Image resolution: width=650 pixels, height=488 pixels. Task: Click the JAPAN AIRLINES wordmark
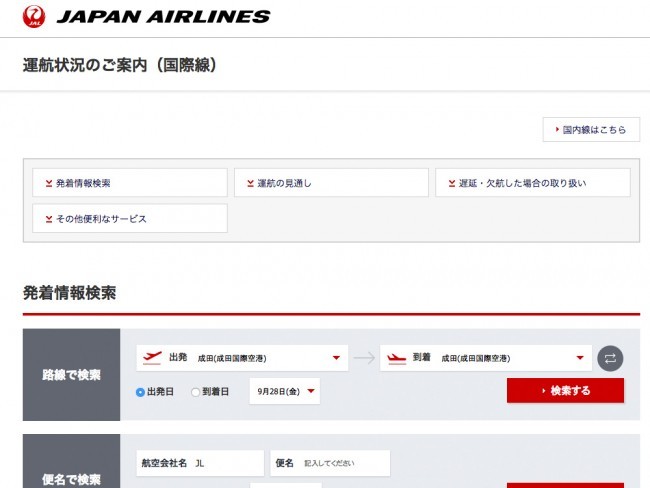pos(163,17)
